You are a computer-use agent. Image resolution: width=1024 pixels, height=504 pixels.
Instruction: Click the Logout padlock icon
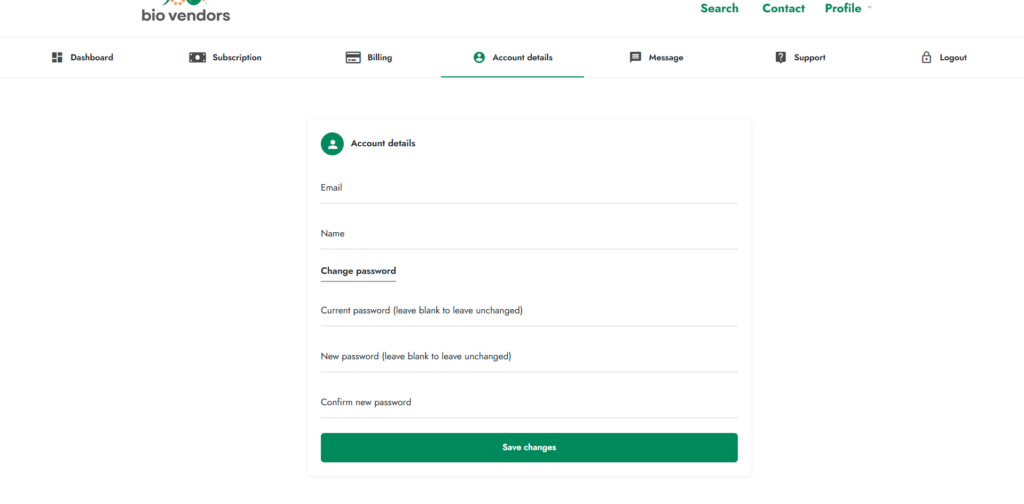tap(926, 57)
